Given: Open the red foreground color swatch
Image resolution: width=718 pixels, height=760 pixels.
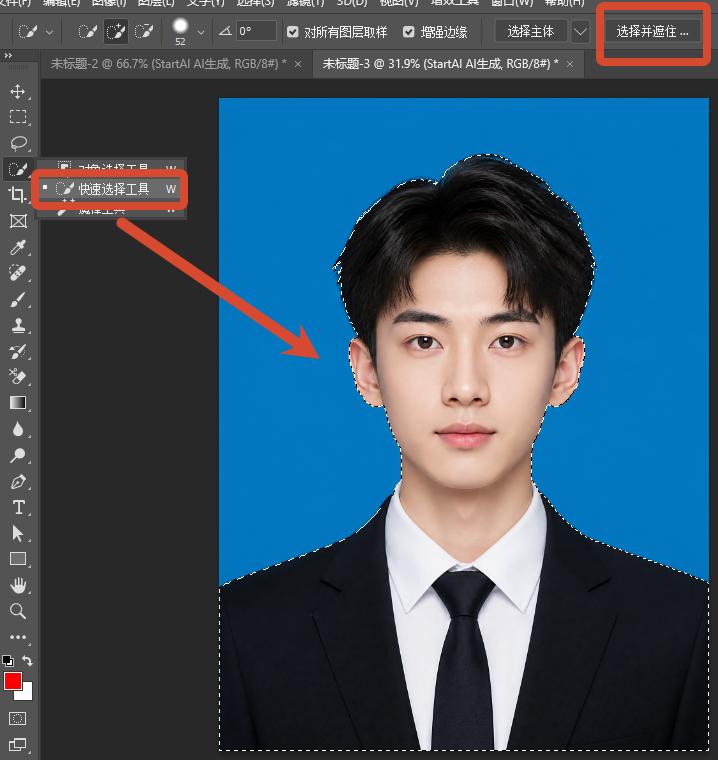Looking at the screenshot, I should point(13,681).
